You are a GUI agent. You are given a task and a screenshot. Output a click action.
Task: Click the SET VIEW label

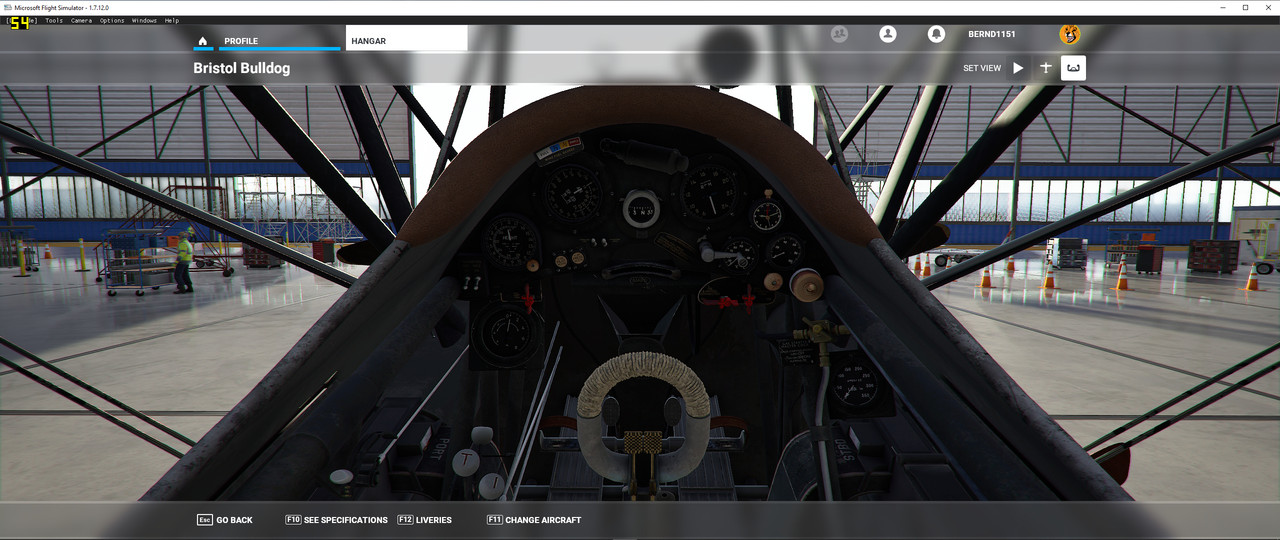coord(982,68)
